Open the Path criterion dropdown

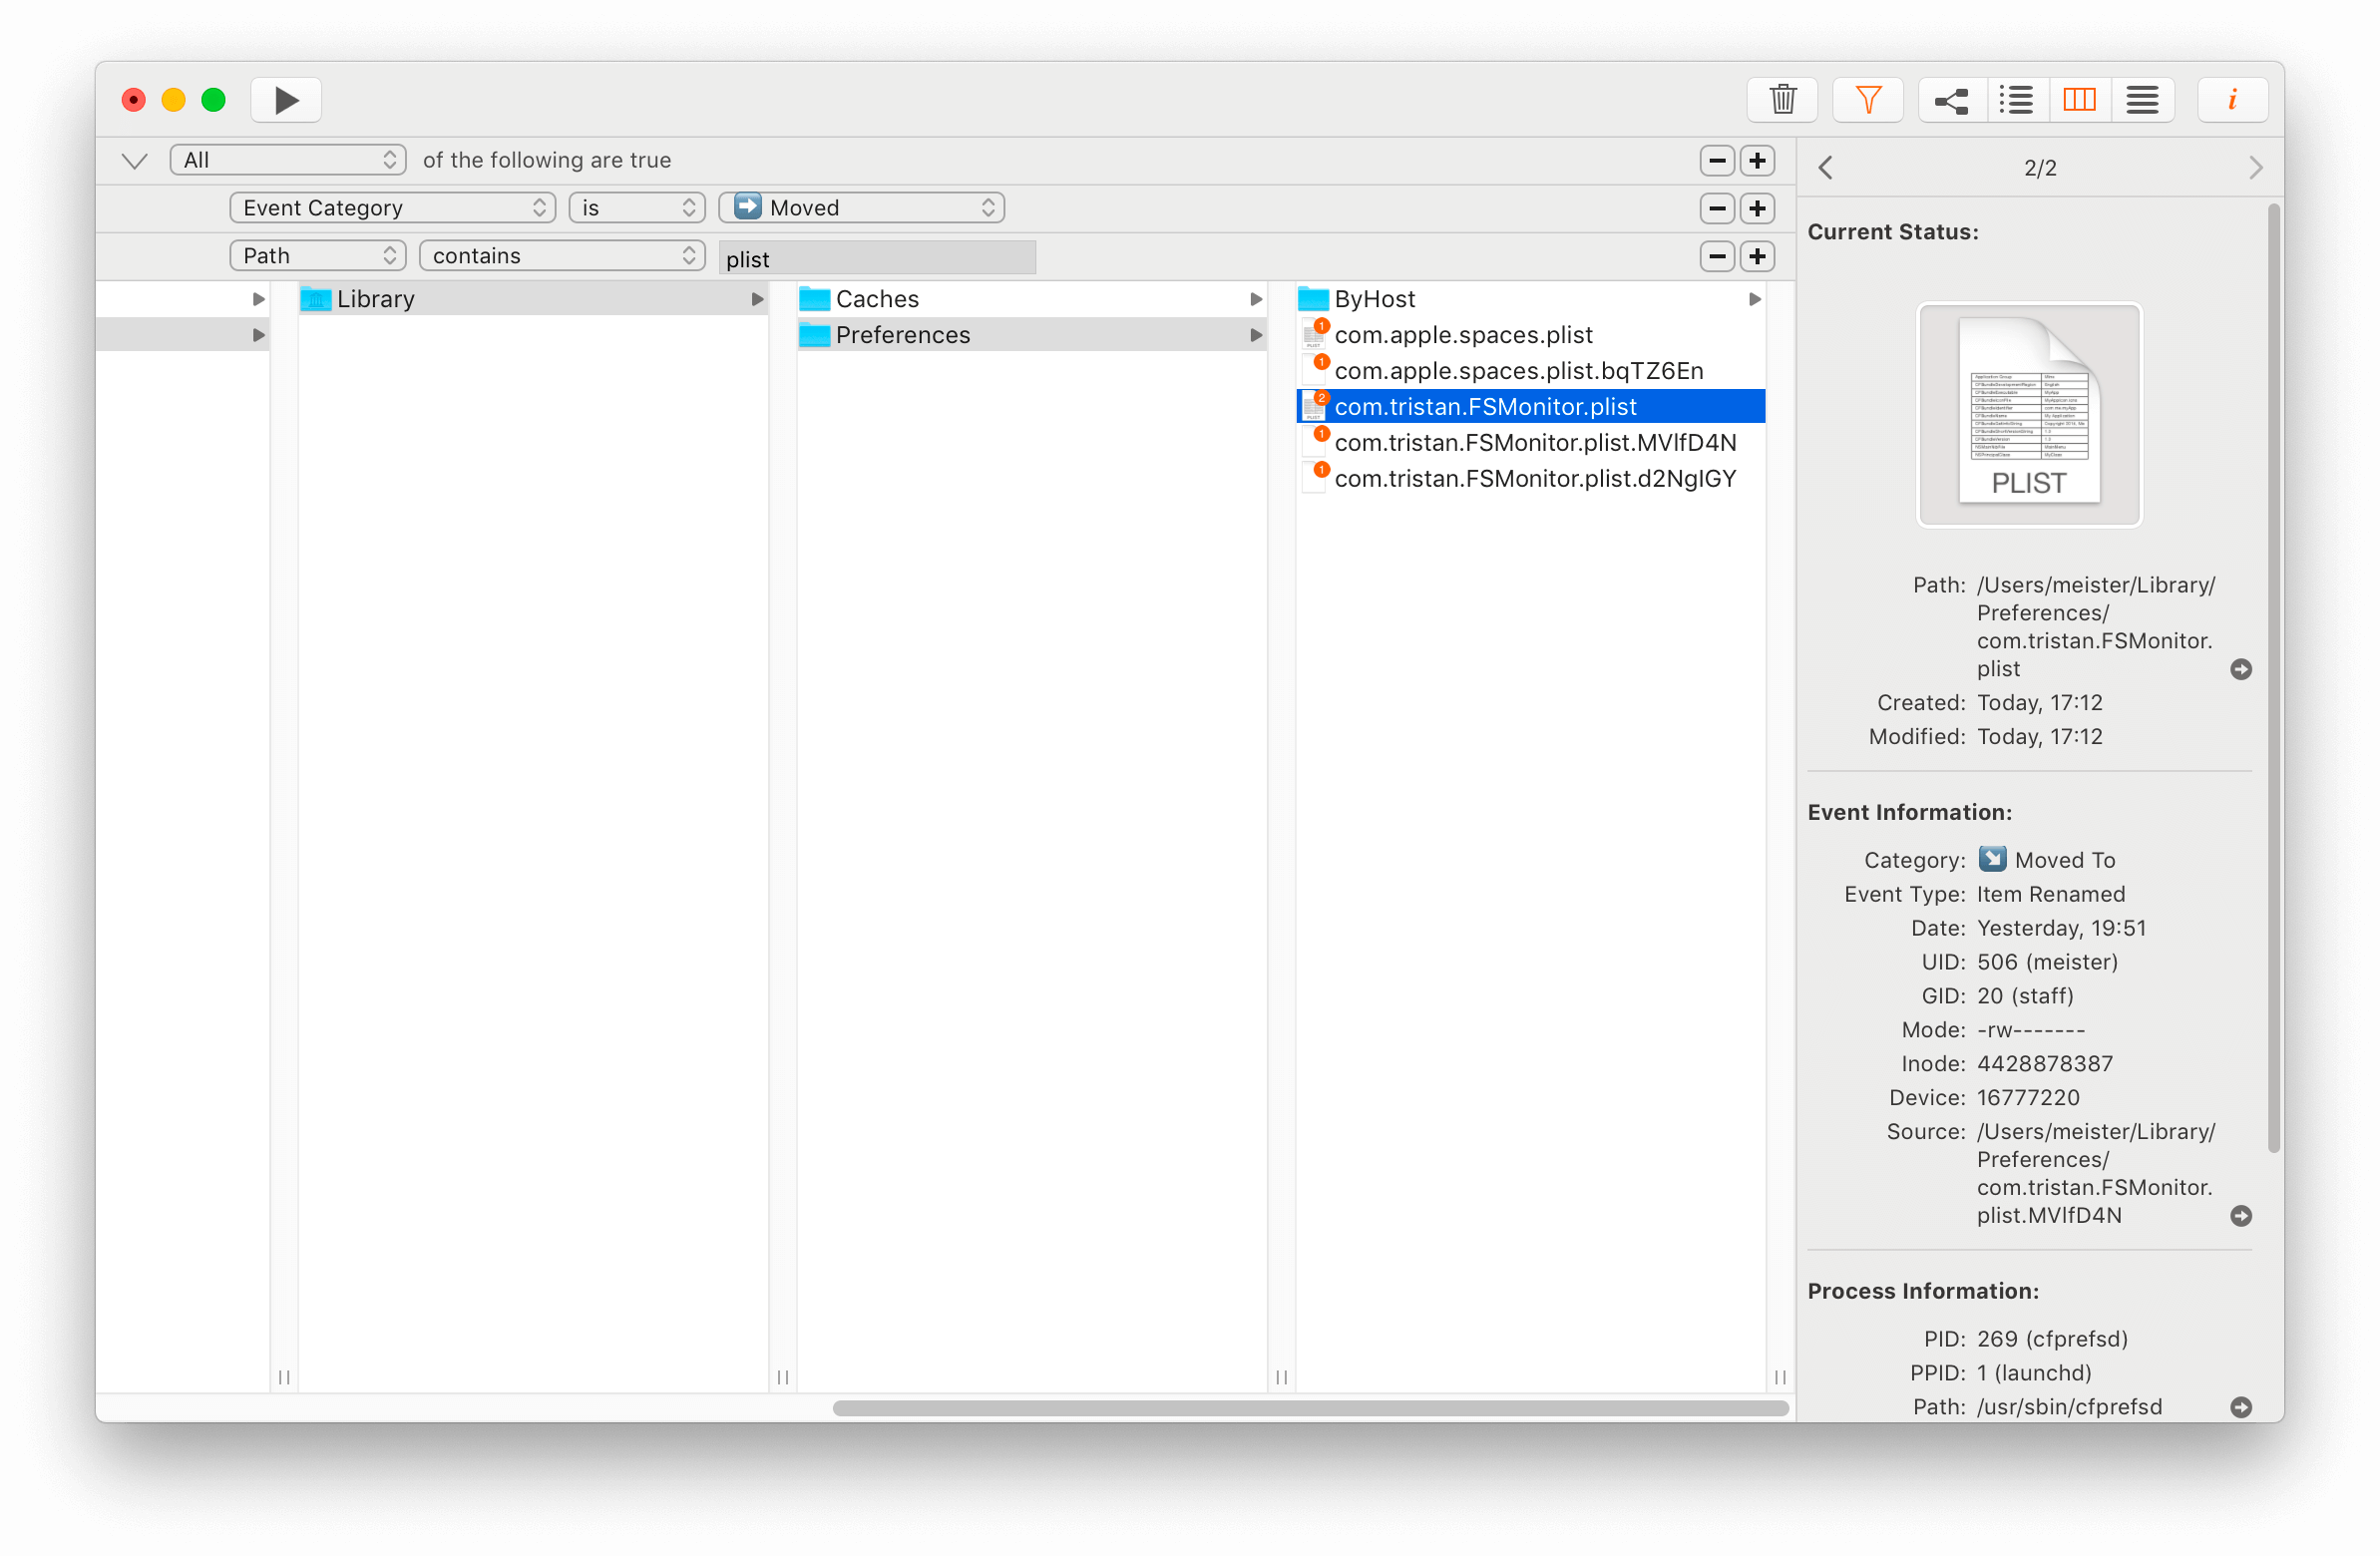pyautogui.click(x=318, y=256)
